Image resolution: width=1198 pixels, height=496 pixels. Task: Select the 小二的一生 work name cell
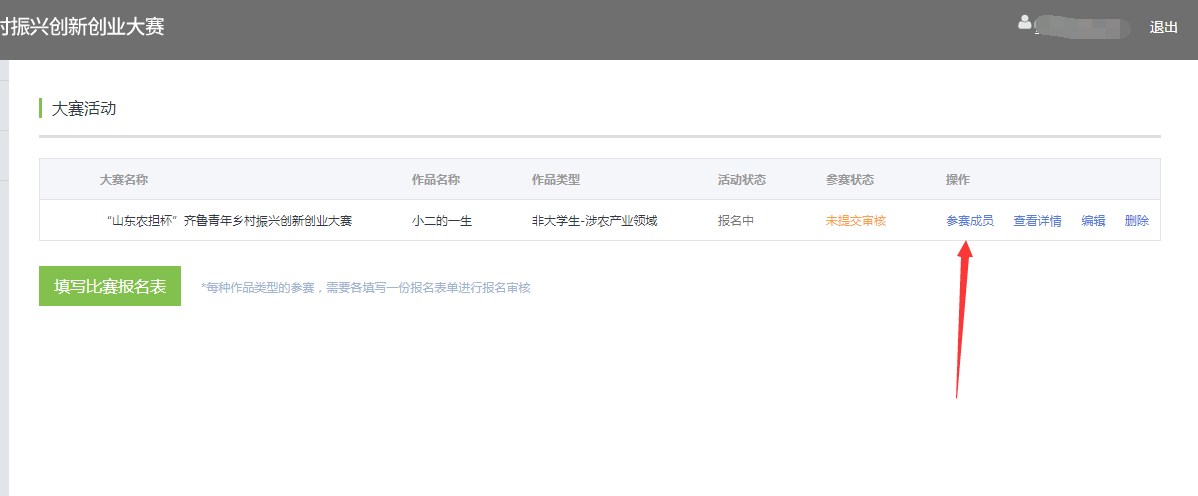point(441,221)
